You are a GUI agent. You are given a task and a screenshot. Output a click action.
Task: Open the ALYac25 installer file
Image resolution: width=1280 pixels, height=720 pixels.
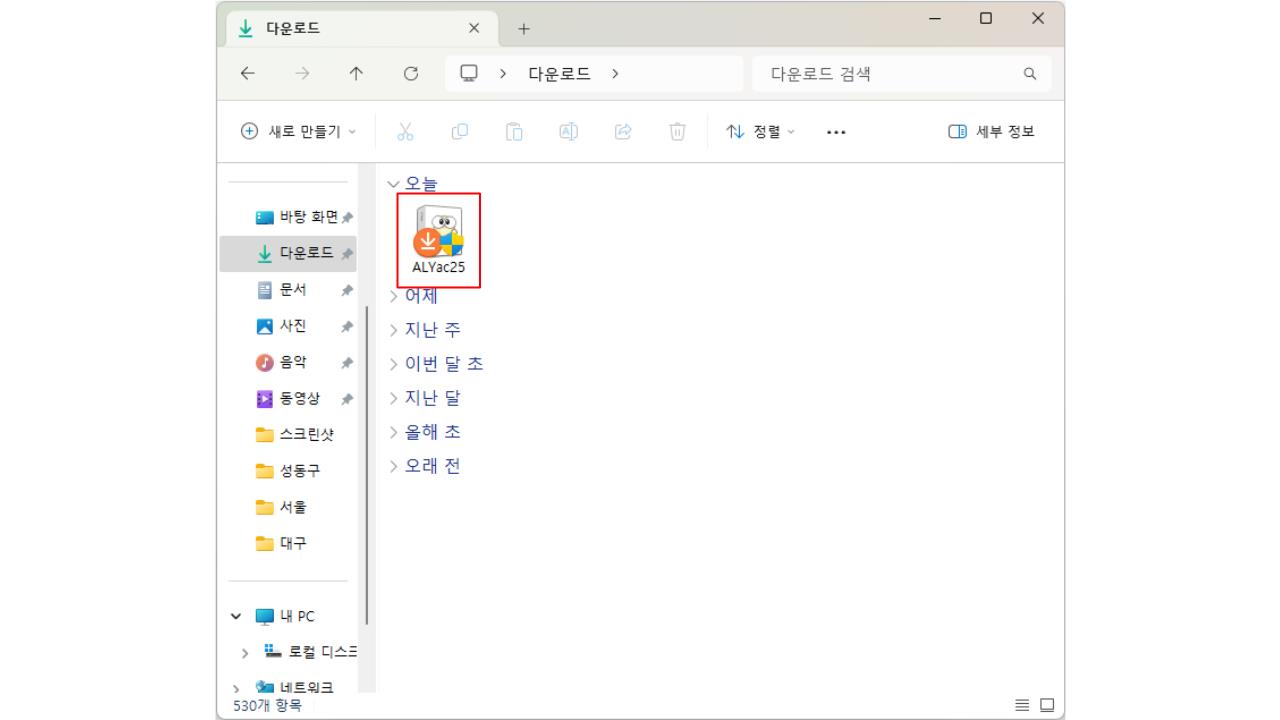point(439,241)
